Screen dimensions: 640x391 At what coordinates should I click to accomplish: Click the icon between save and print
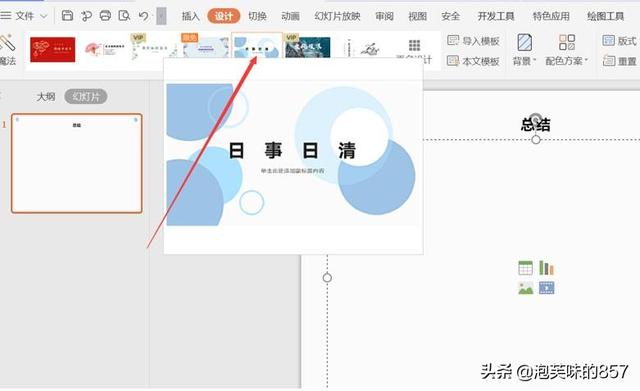86,16
